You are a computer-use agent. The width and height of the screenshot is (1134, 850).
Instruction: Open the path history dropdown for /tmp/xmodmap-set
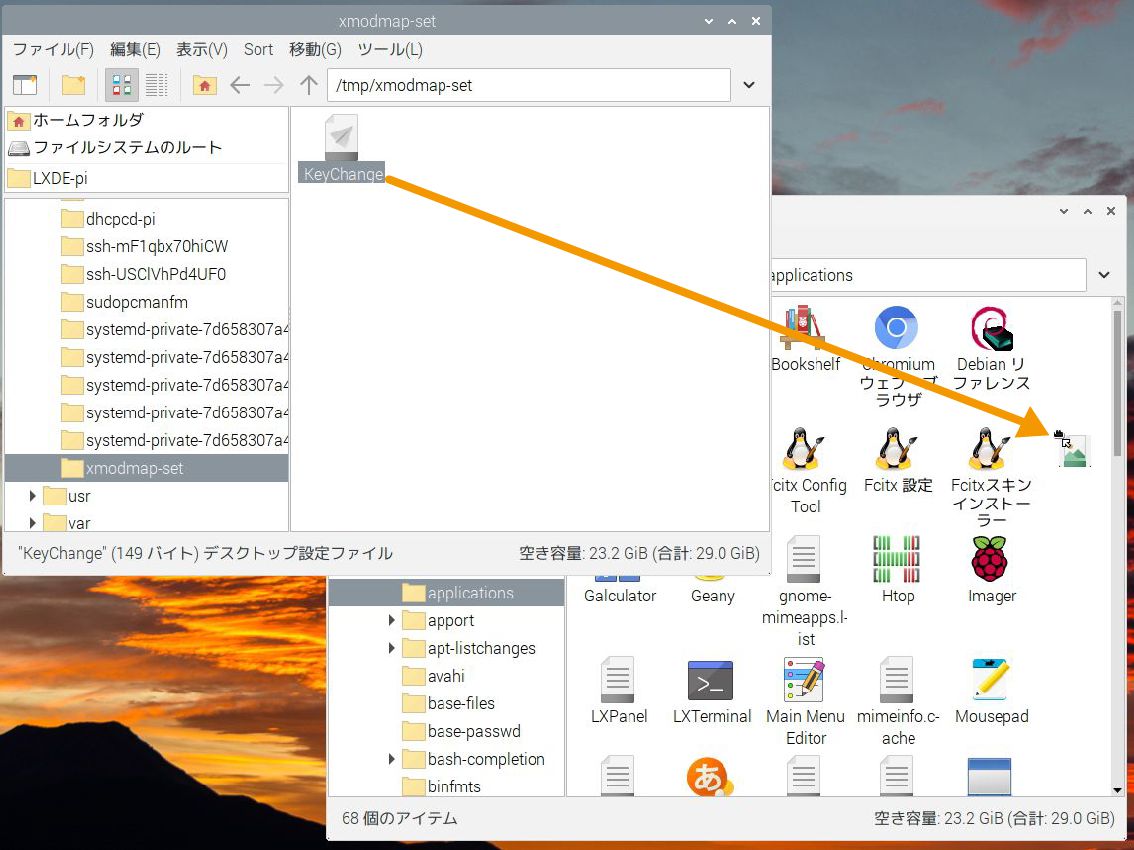pyautogui.click(x=749, y=85)
